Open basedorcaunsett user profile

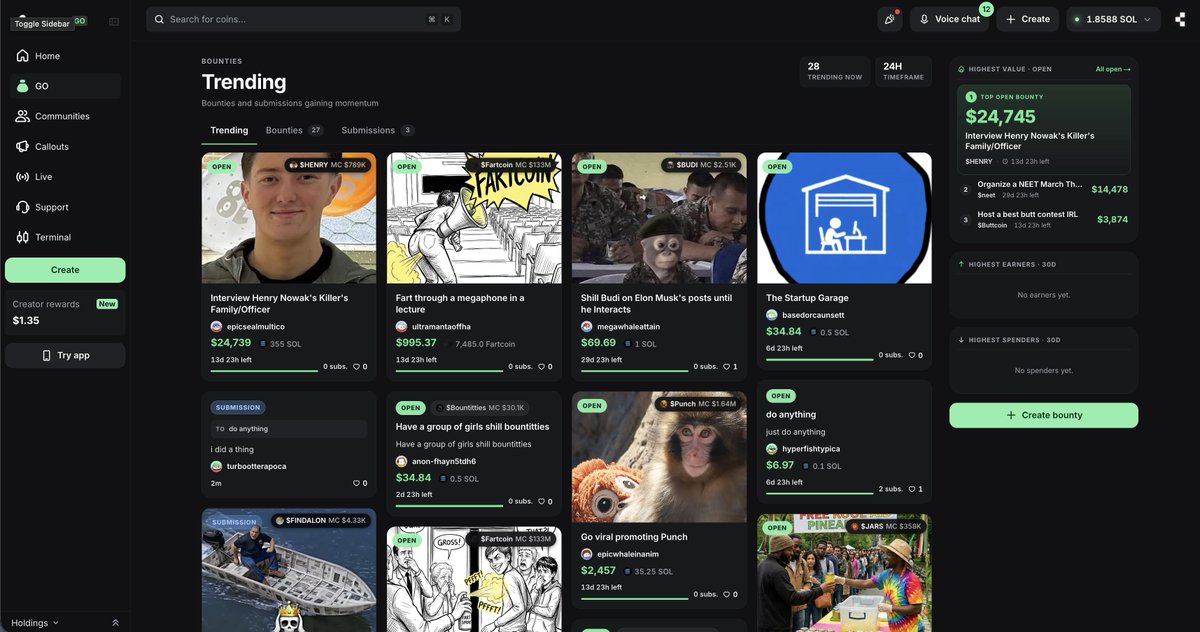point(805,315)
